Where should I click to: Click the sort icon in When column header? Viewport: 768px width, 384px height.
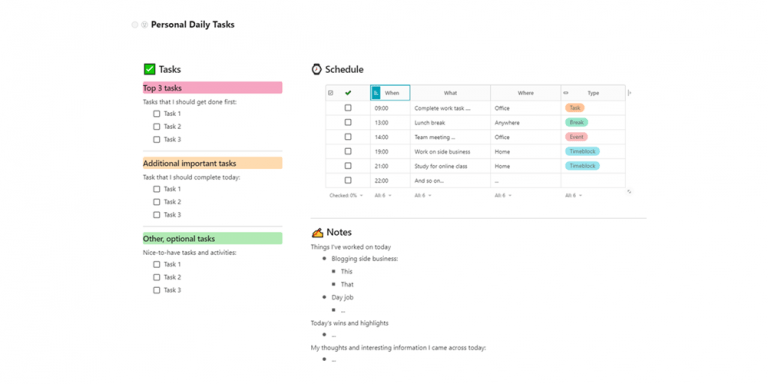click(376, 93)
